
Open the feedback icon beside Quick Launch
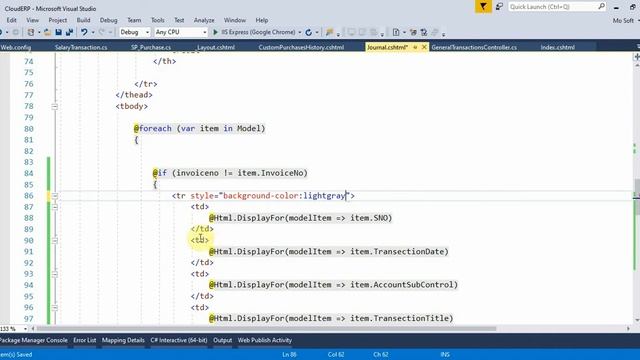coord(499,7)
